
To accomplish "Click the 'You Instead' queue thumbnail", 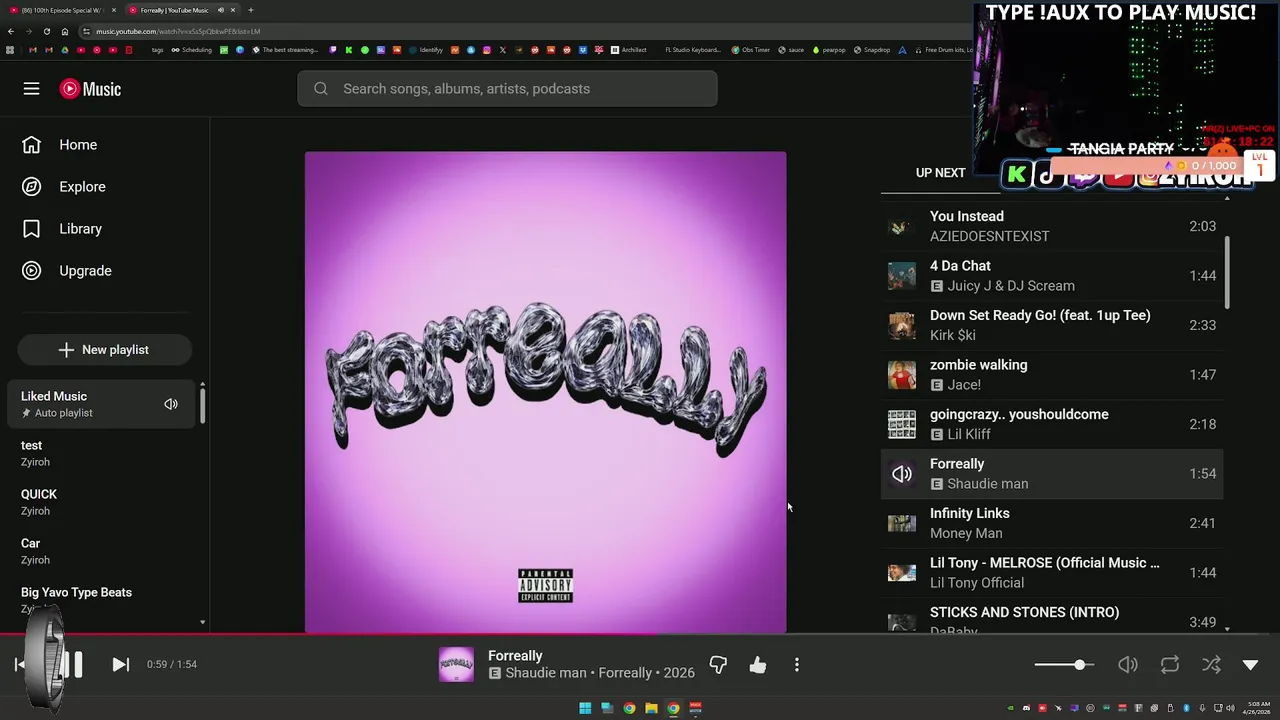I will coord(902,226).
